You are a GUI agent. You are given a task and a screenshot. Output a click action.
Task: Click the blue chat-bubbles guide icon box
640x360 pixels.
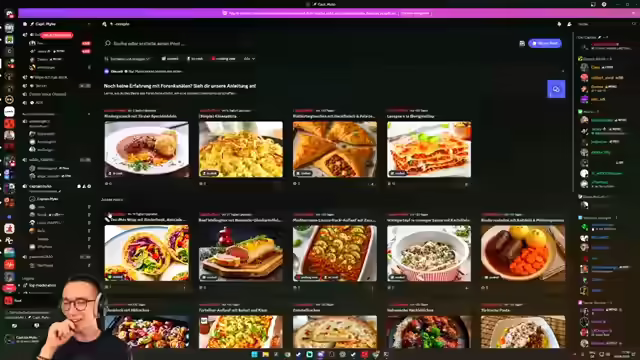coord(556,89)
